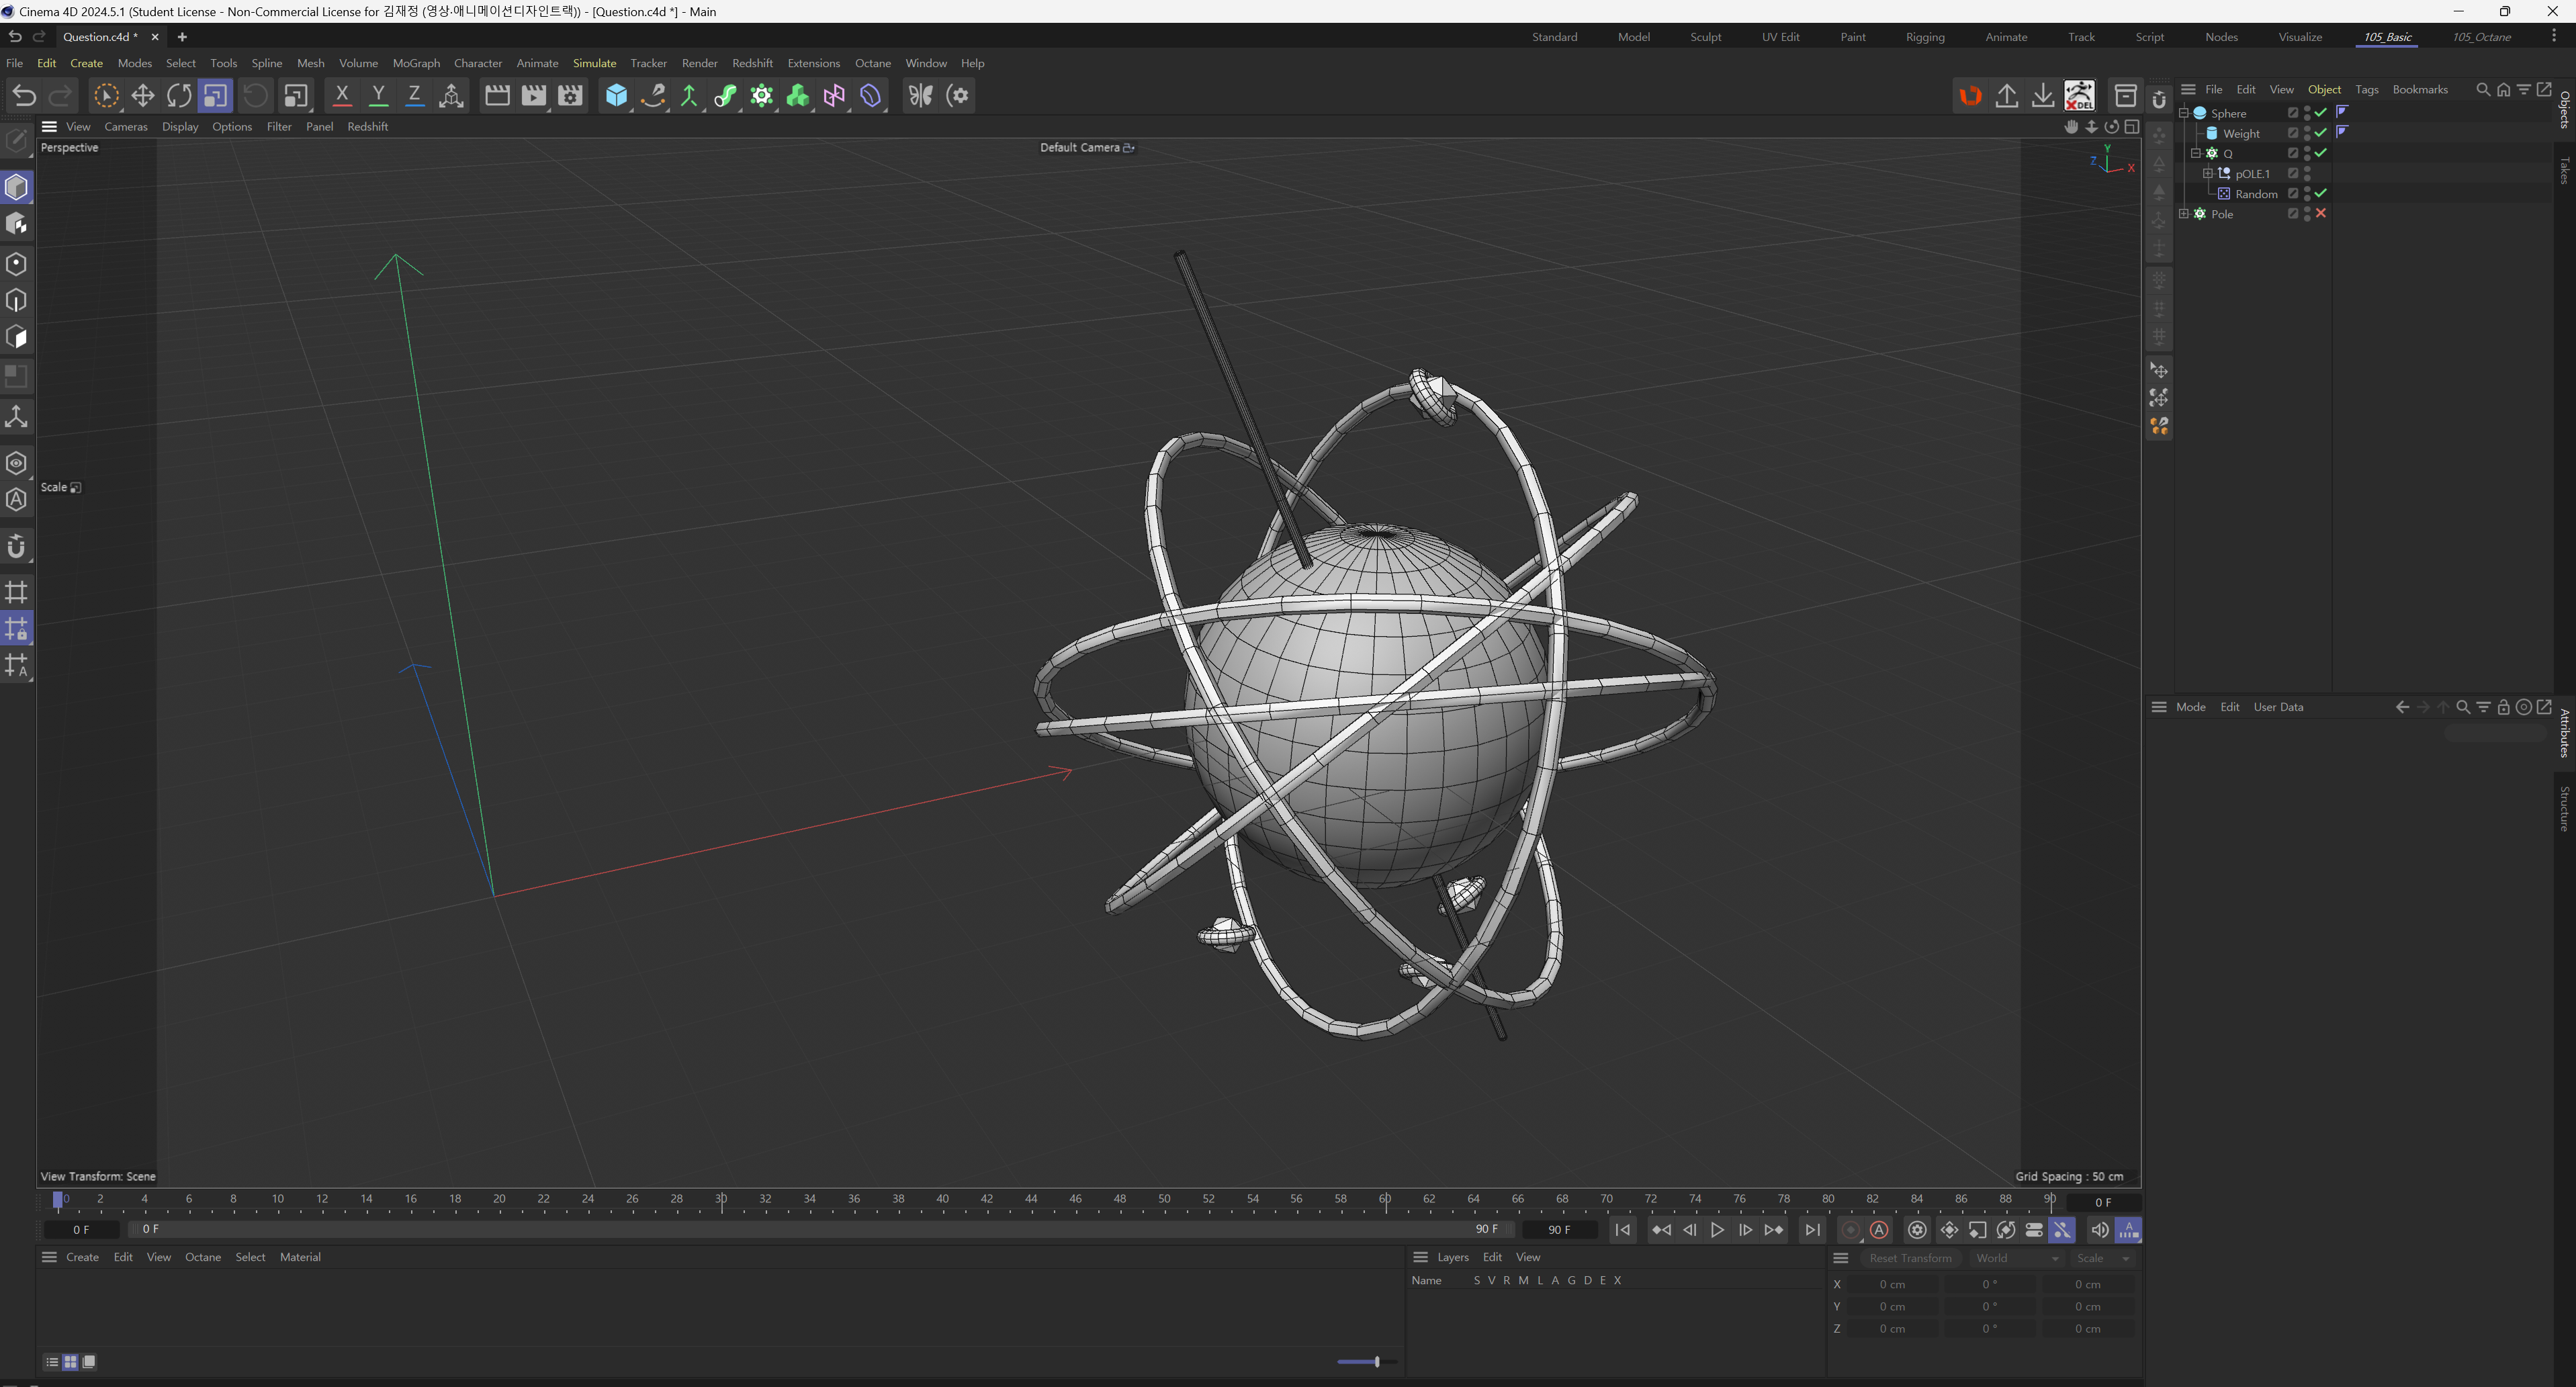
Task: Select Polygons mode in left palette
Action: click(x=17, y=337)
